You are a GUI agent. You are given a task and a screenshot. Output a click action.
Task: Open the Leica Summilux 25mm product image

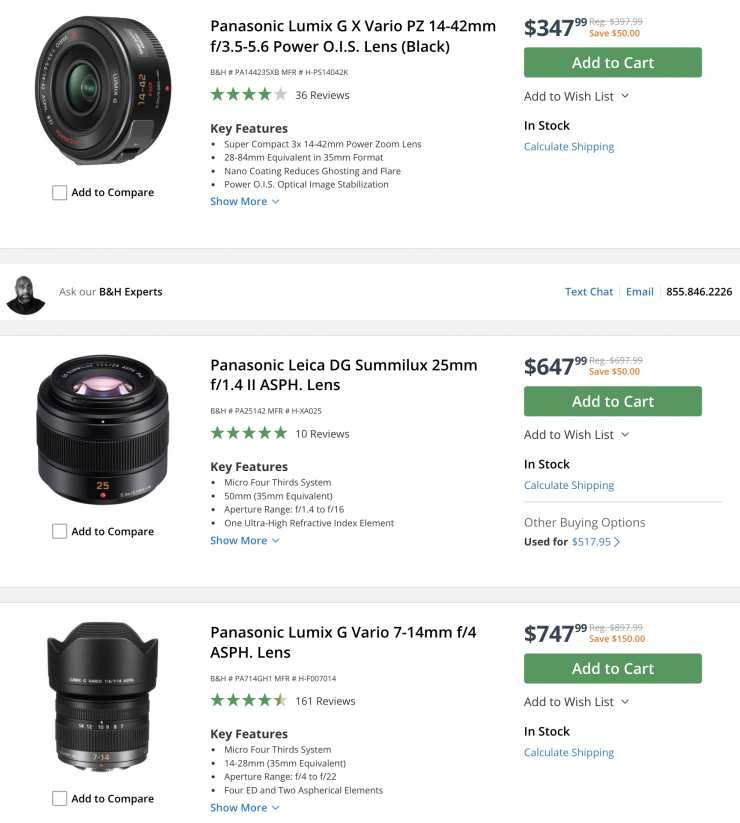click(x=102, y=428)
